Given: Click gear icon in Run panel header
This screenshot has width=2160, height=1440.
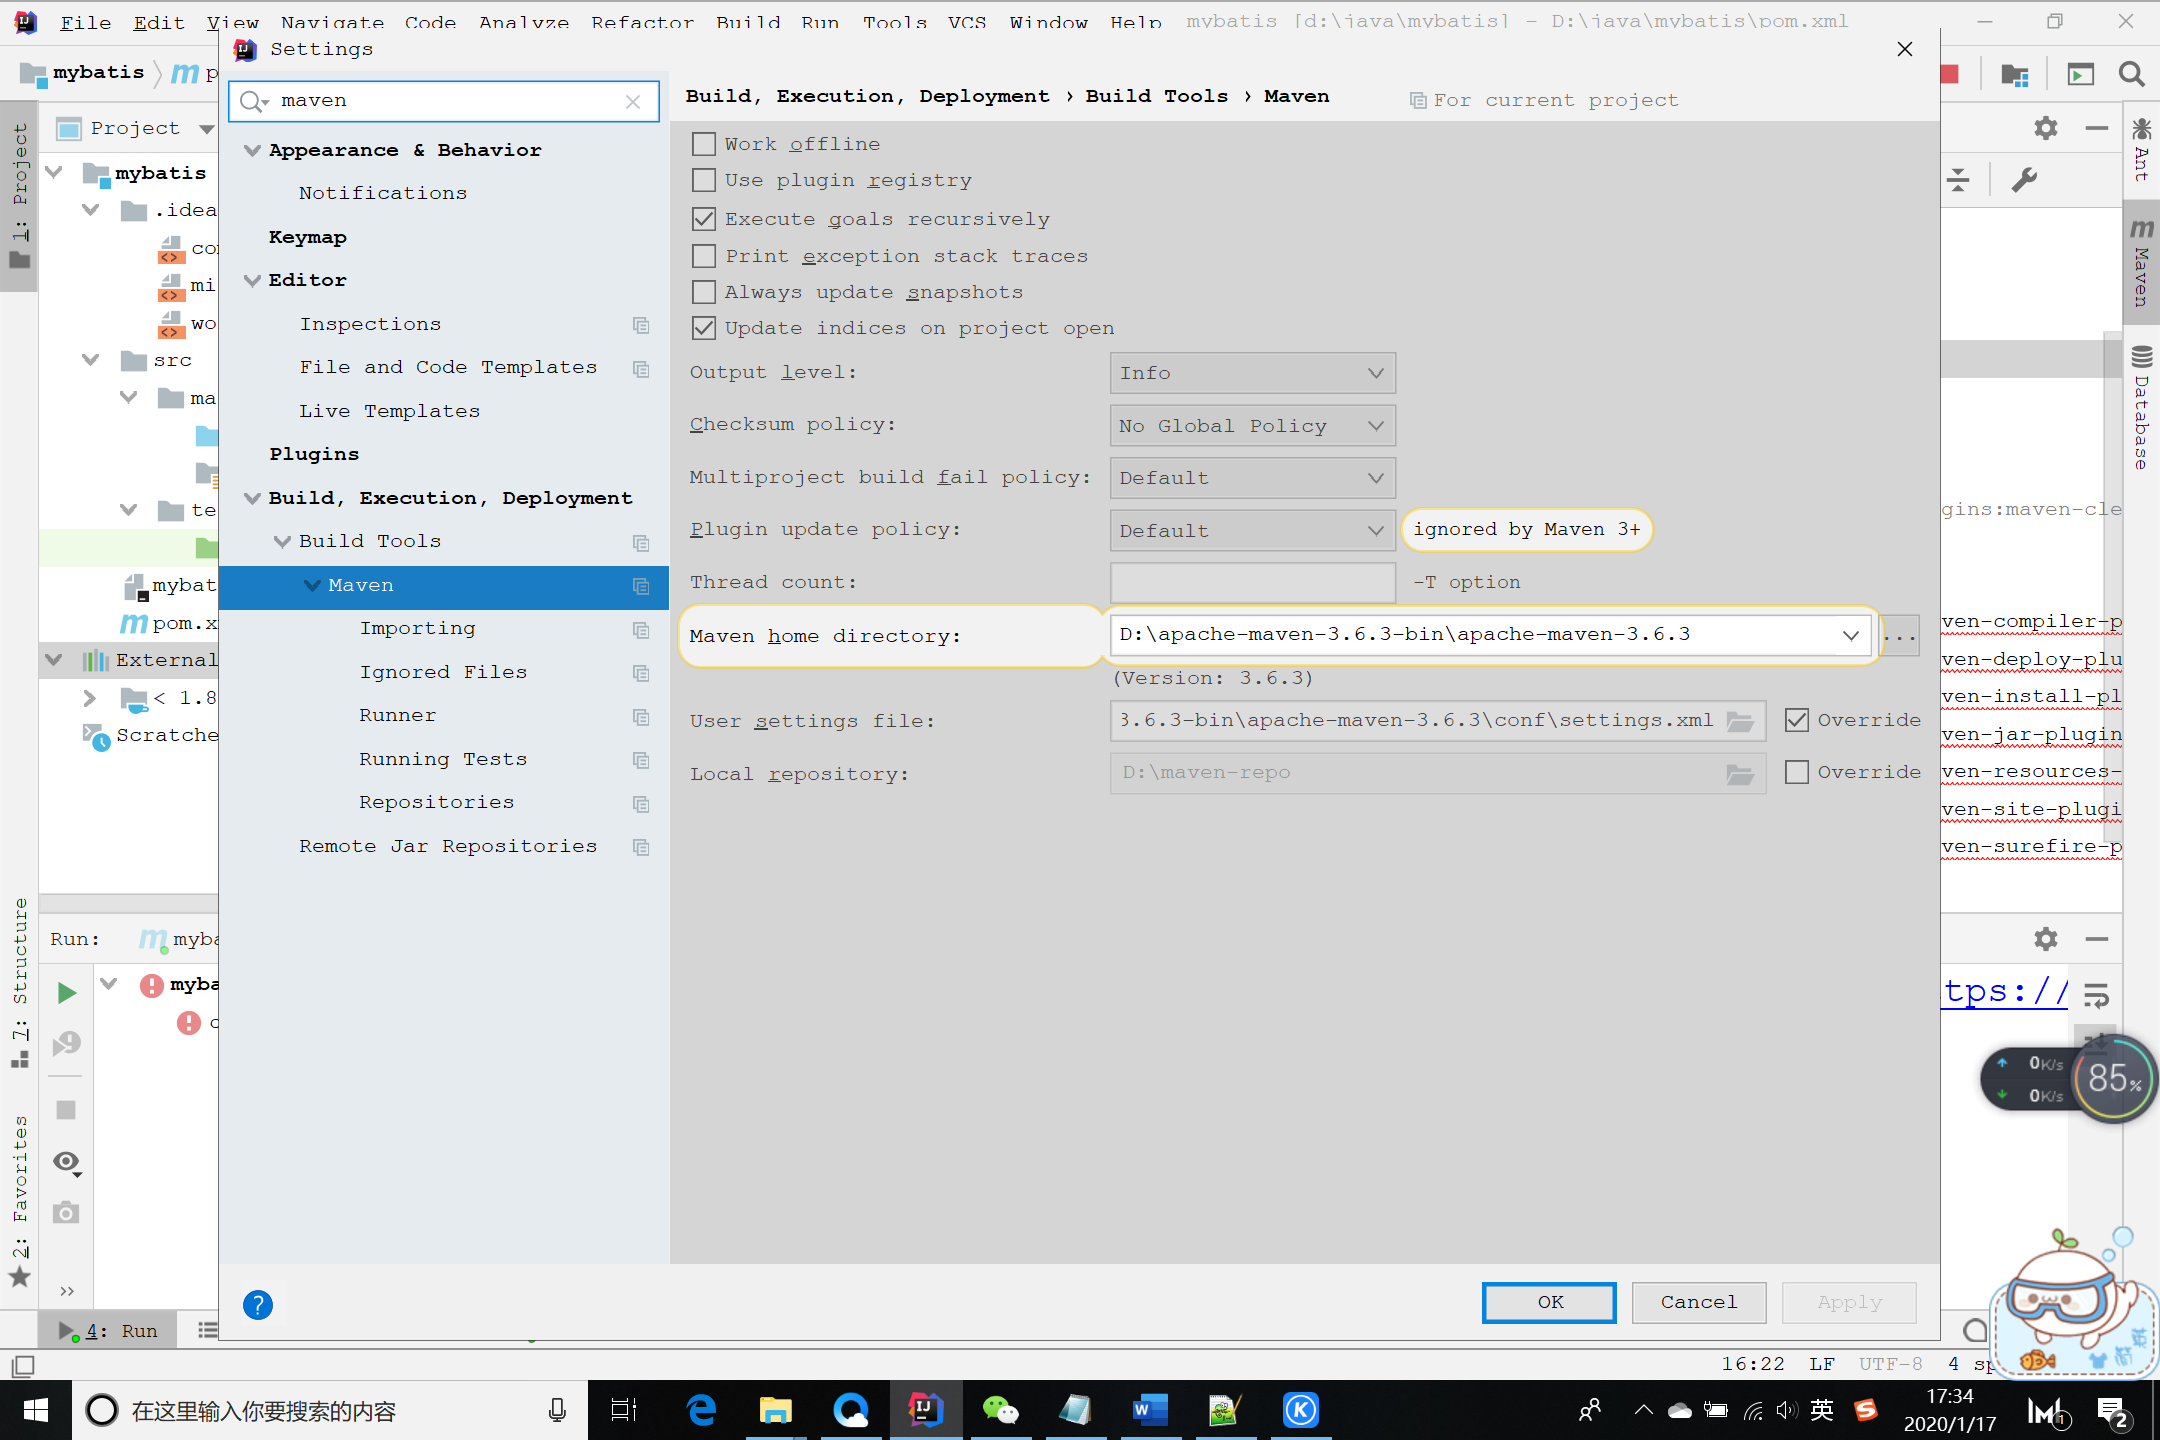Looking at the screenshot, I should click(x=2046, y=938).
